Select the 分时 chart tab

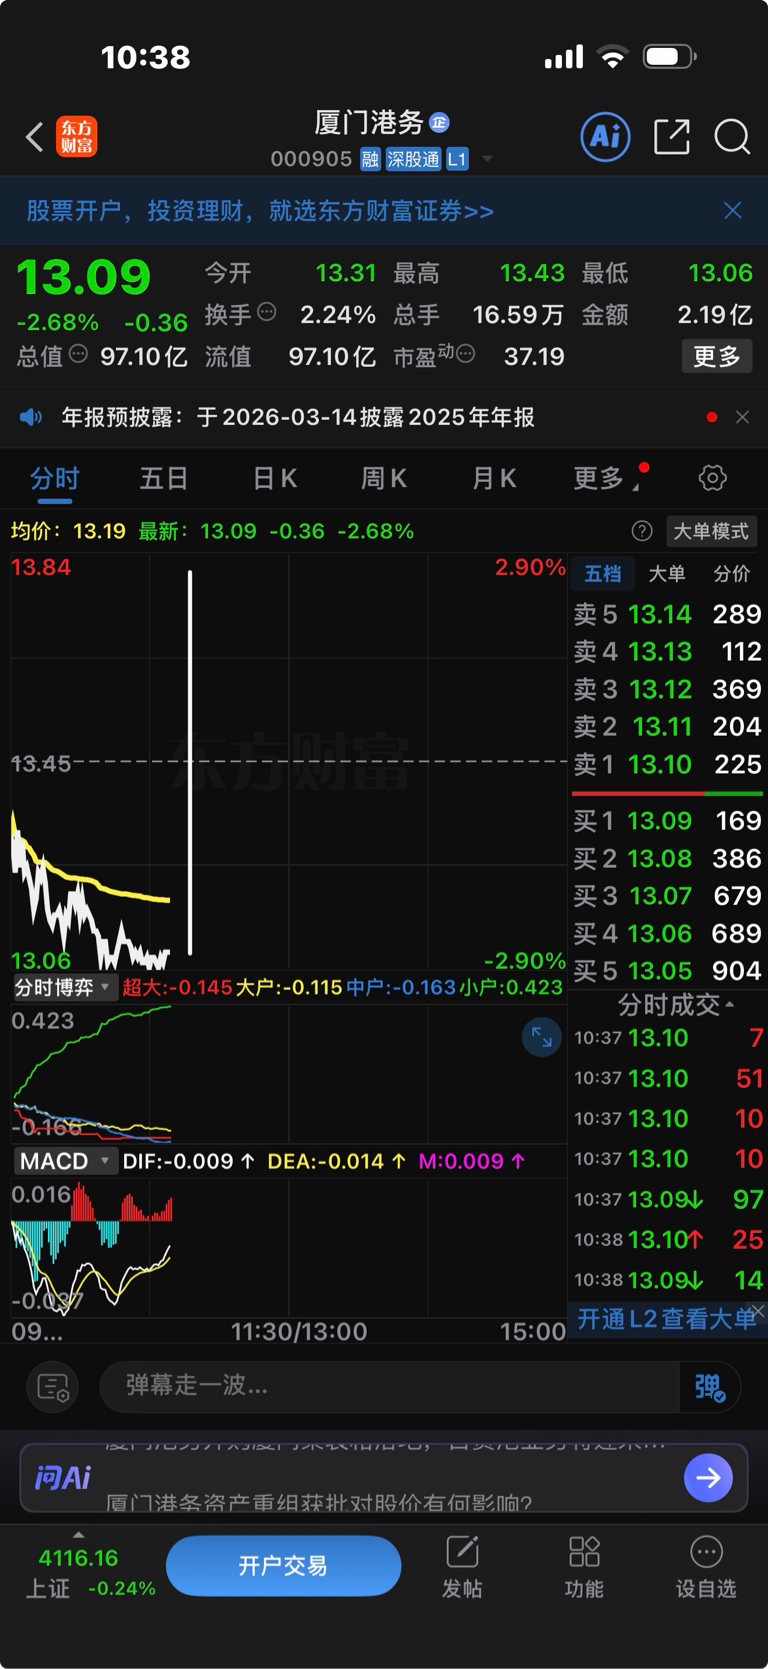point(54,478)
